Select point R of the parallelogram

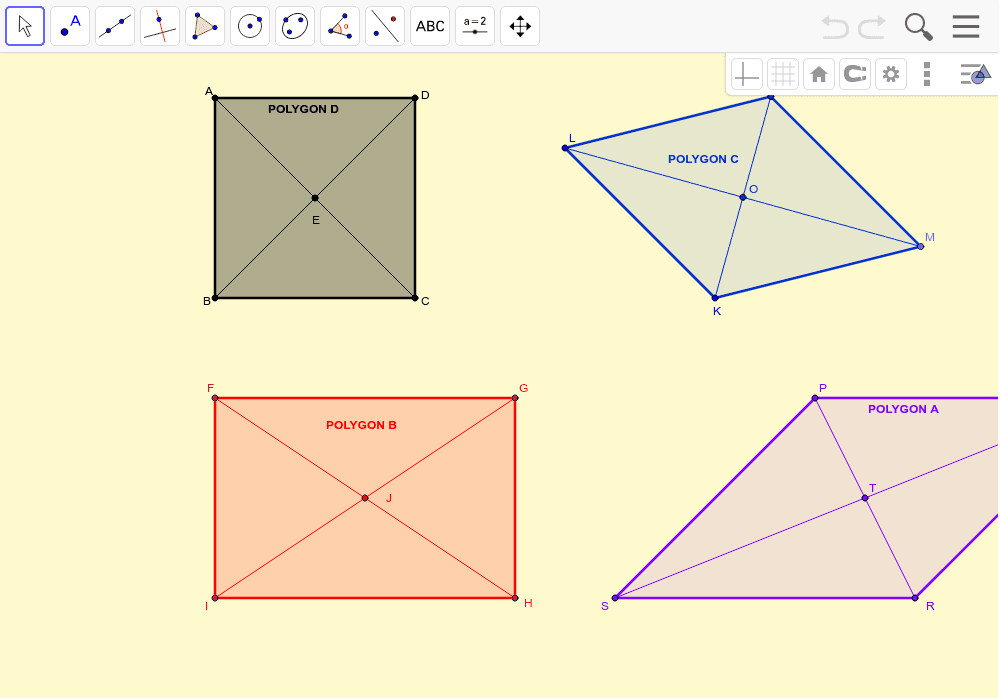pyautogui.click(x=915, y=598)
